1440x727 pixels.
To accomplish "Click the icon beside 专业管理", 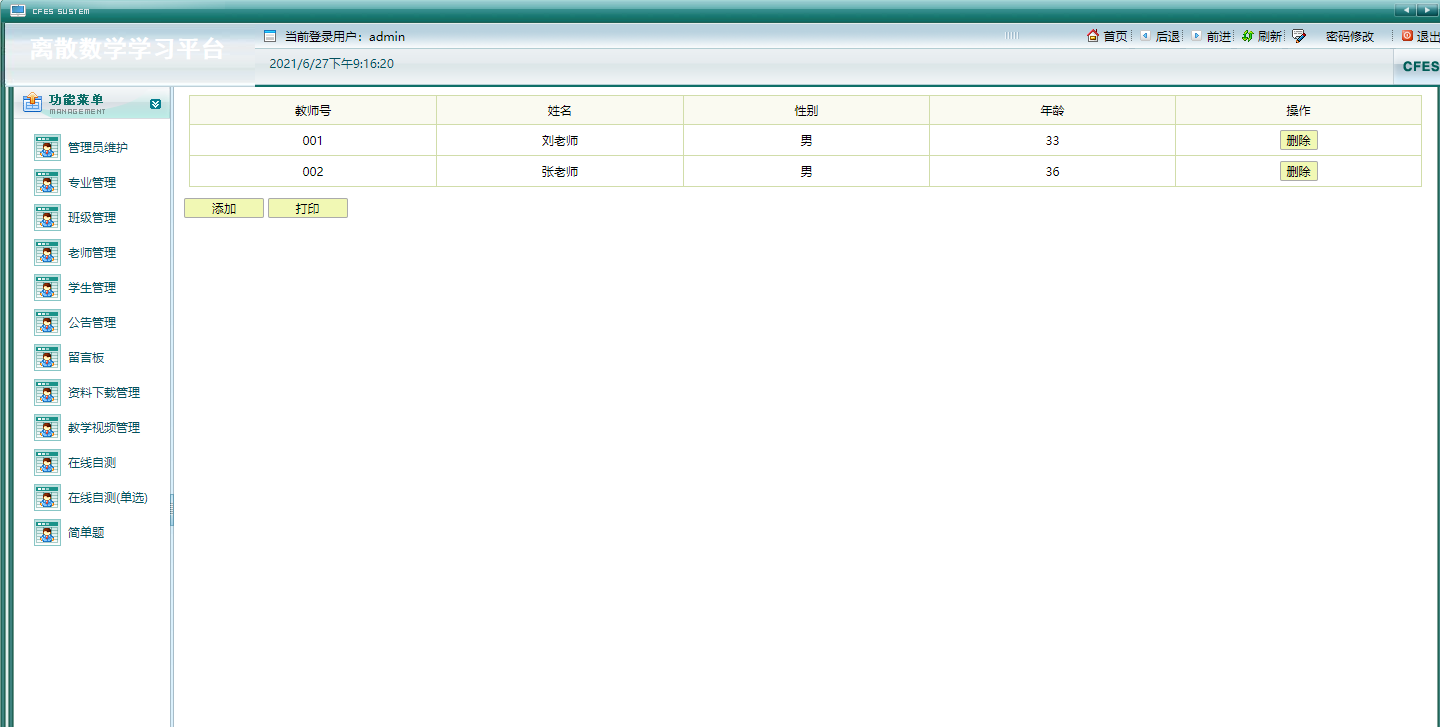I will click(x=47, y=182).
